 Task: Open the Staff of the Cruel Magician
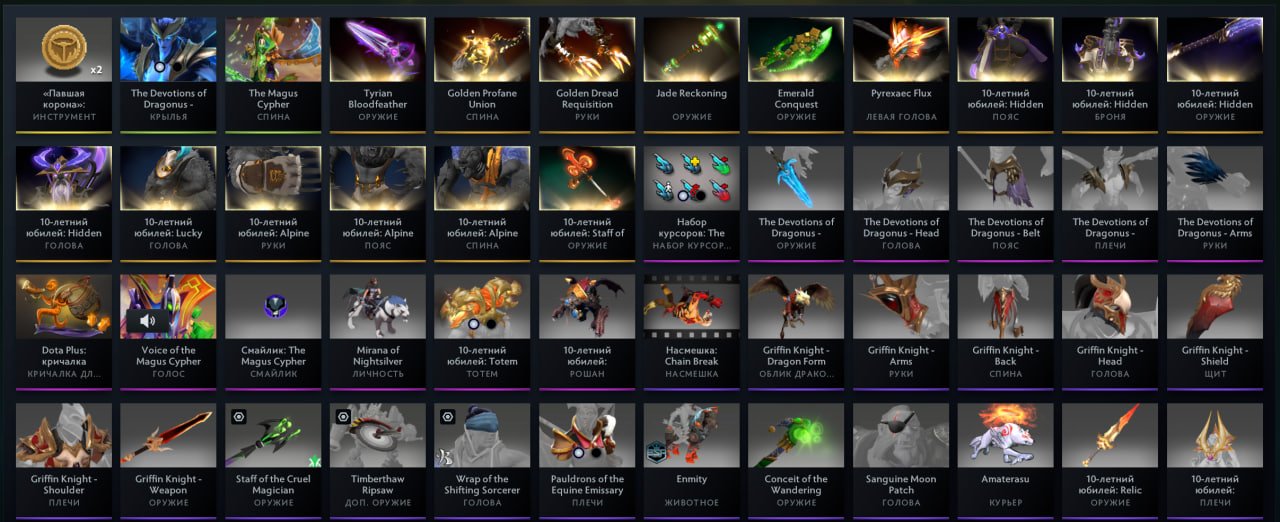click(273, 461)
